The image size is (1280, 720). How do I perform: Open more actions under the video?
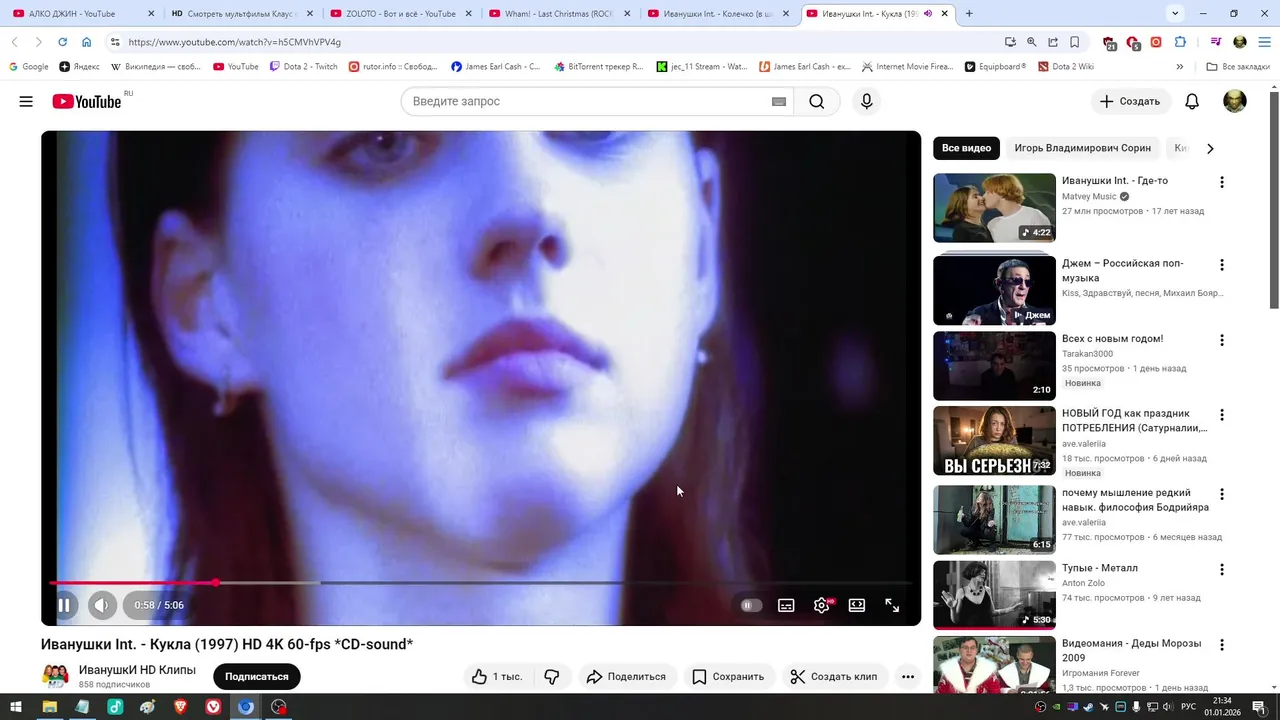(908, 677)
